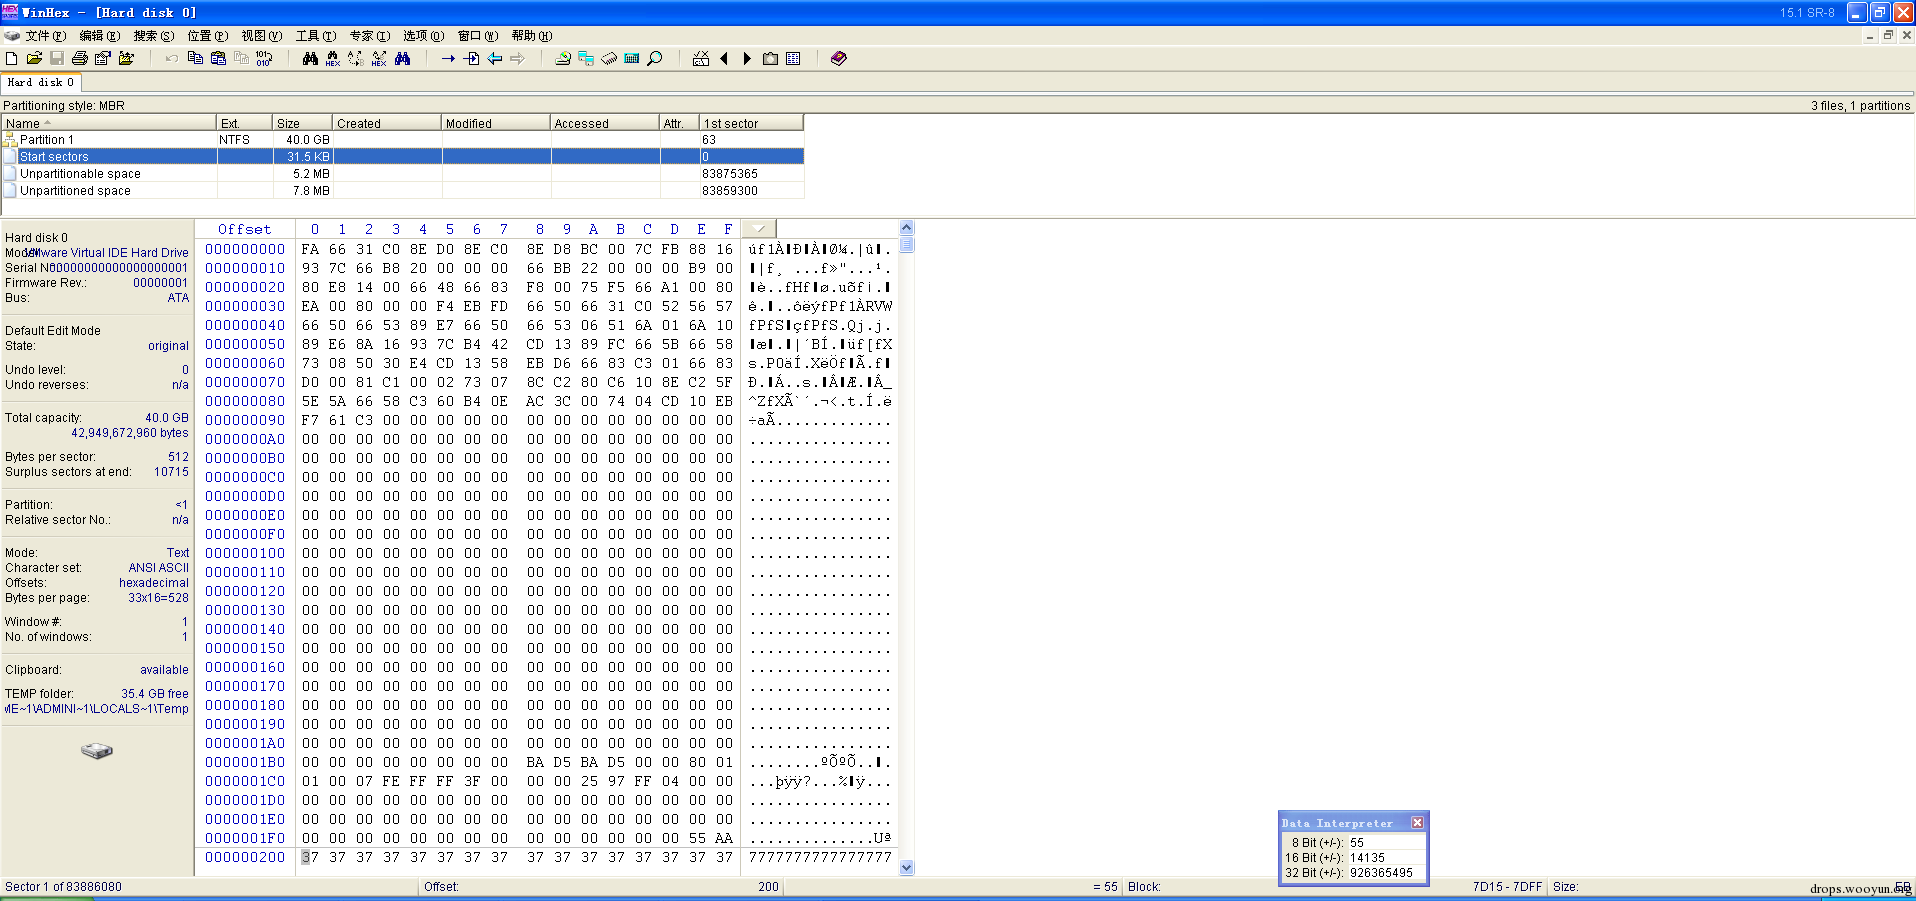Image resolution: width=1916 pixels, height=901 pixels.
Task: Select the Unpartitioned space entry
Action: coord(75,191)
